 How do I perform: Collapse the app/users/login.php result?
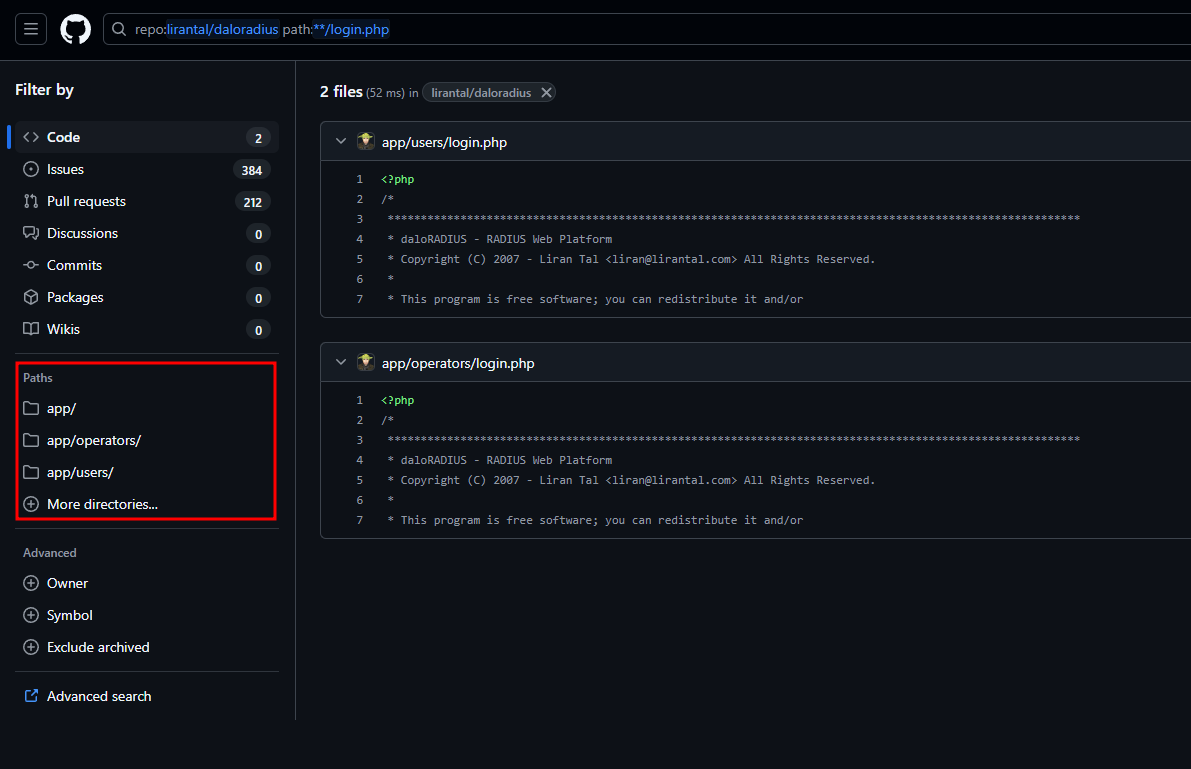[x=341, y=141]
